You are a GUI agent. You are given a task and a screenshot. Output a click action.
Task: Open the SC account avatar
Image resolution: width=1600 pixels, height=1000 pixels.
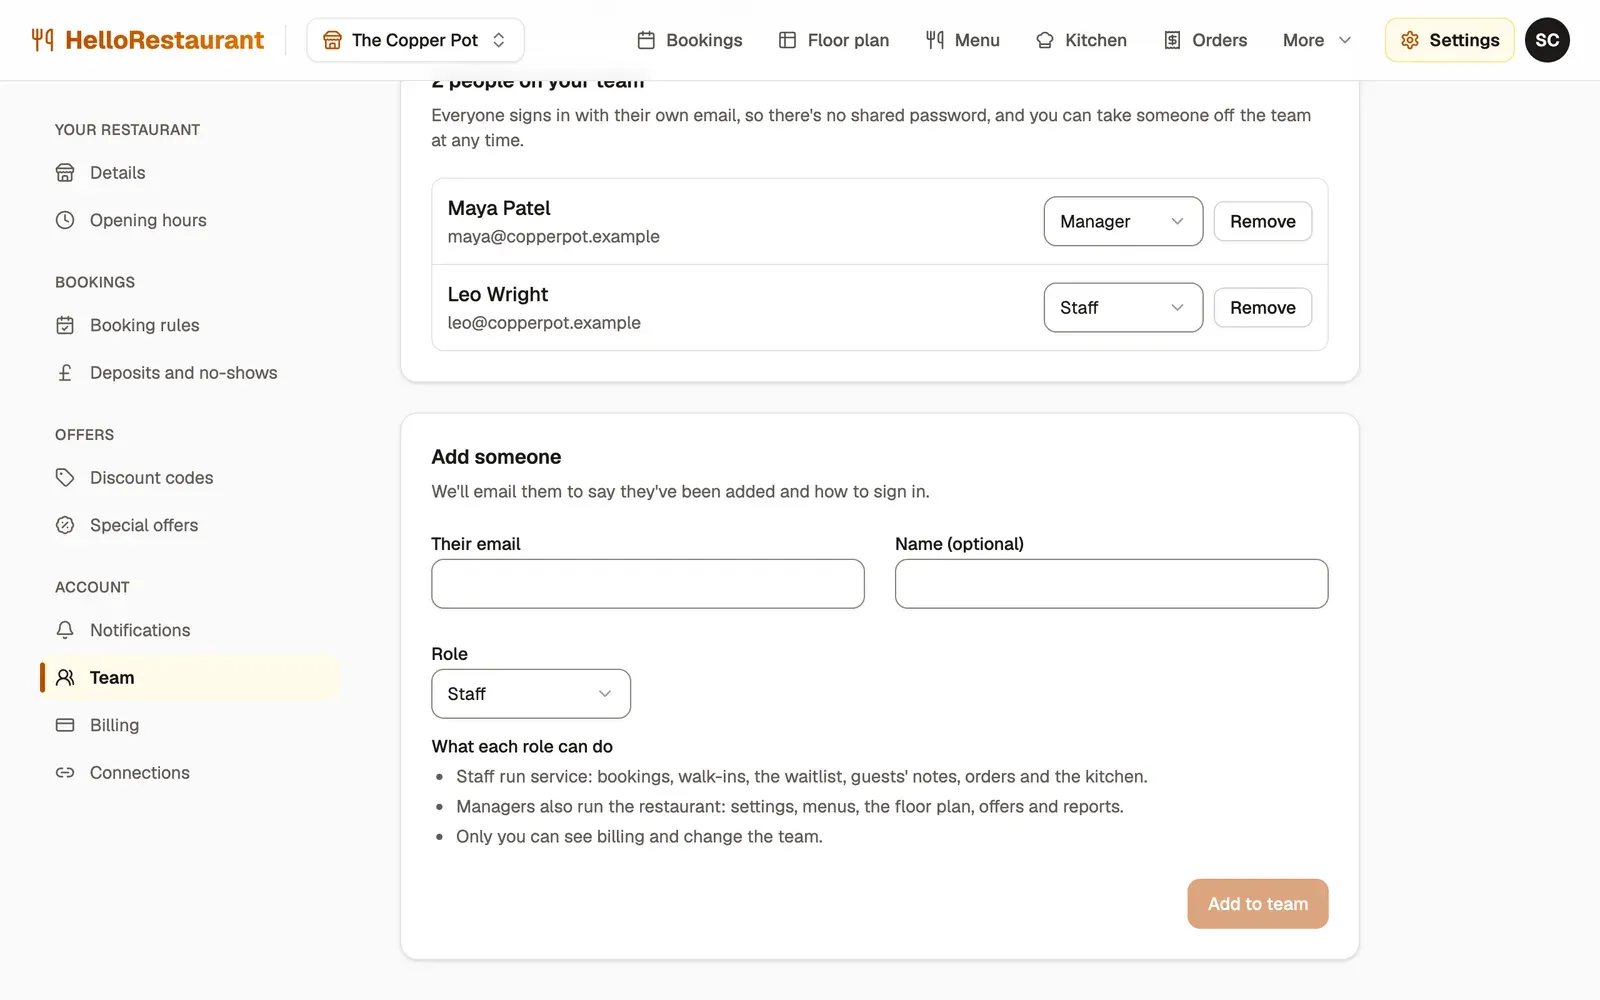pos(1547,40)
